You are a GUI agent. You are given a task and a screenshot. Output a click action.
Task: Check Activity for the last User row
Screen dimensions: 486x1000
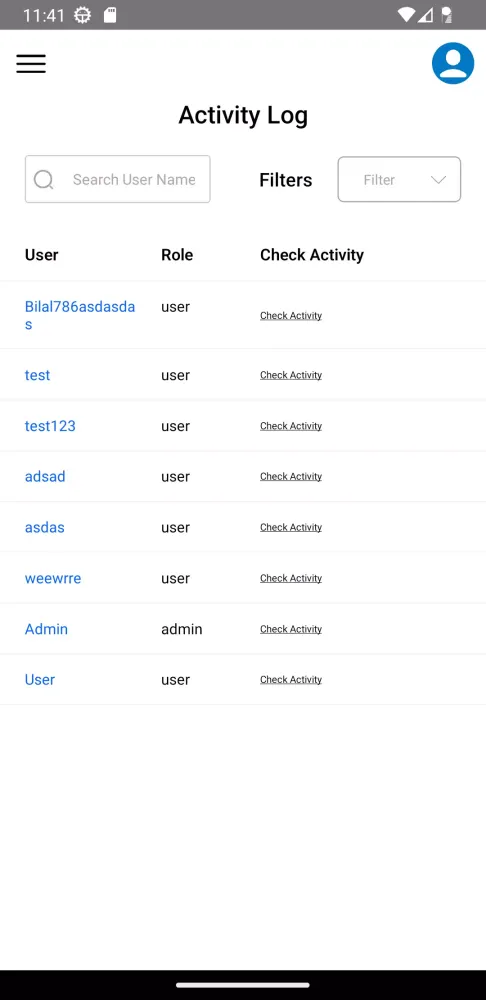click(x=291, y=679)
